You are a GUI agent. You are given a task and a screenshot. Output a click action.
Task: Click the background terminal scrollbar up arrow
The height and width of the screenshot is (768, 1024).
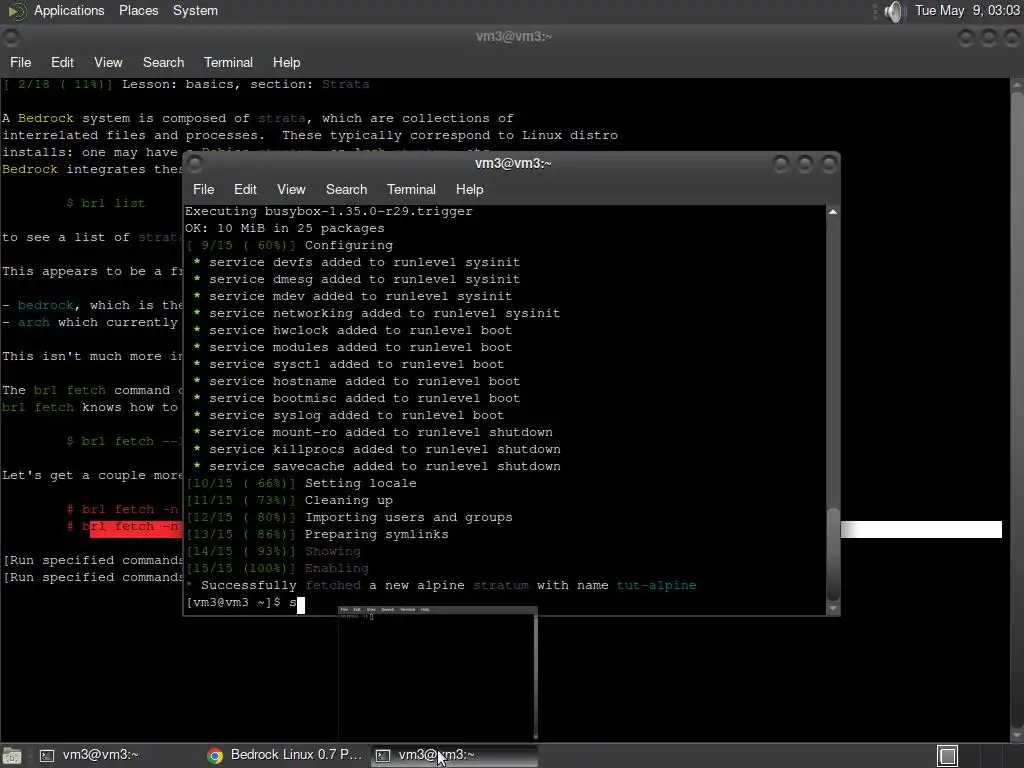click(x=1017, y=85)
